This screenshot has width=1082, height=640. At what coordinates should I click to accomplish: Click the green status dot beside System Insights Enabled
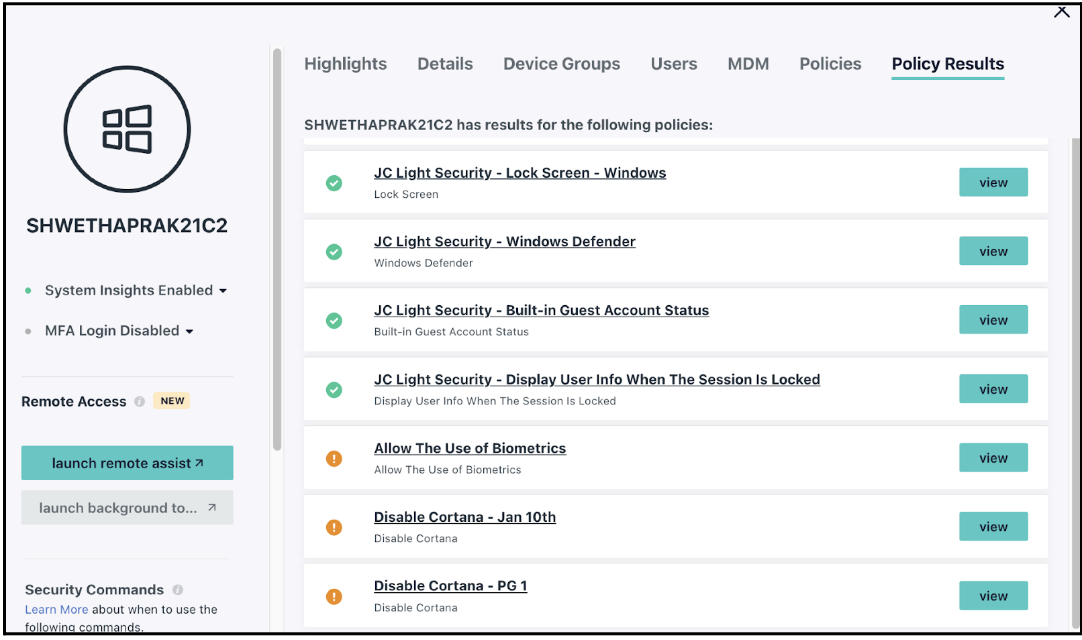click(30, 290)
